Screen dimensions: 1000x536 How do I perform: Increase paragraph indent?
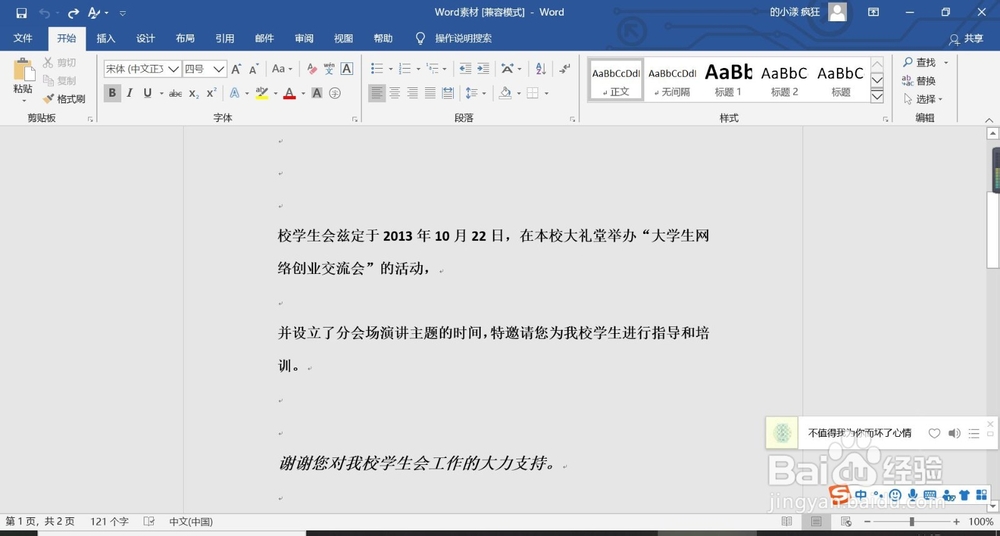coord(483,69)
